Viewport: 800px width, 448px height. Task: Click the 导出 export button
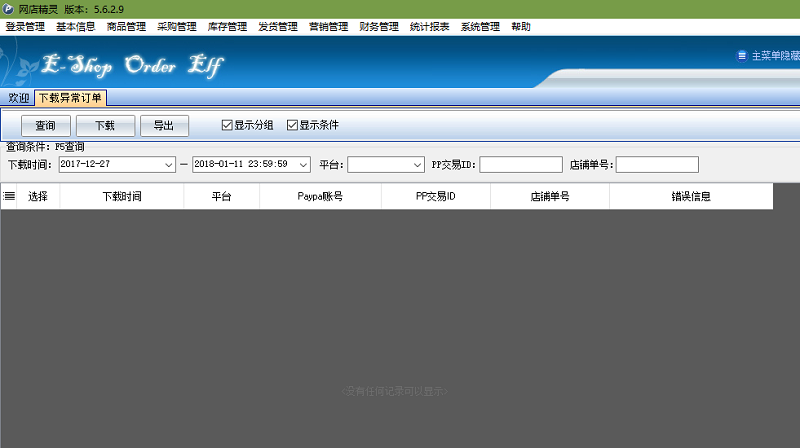tap(164, 126)
